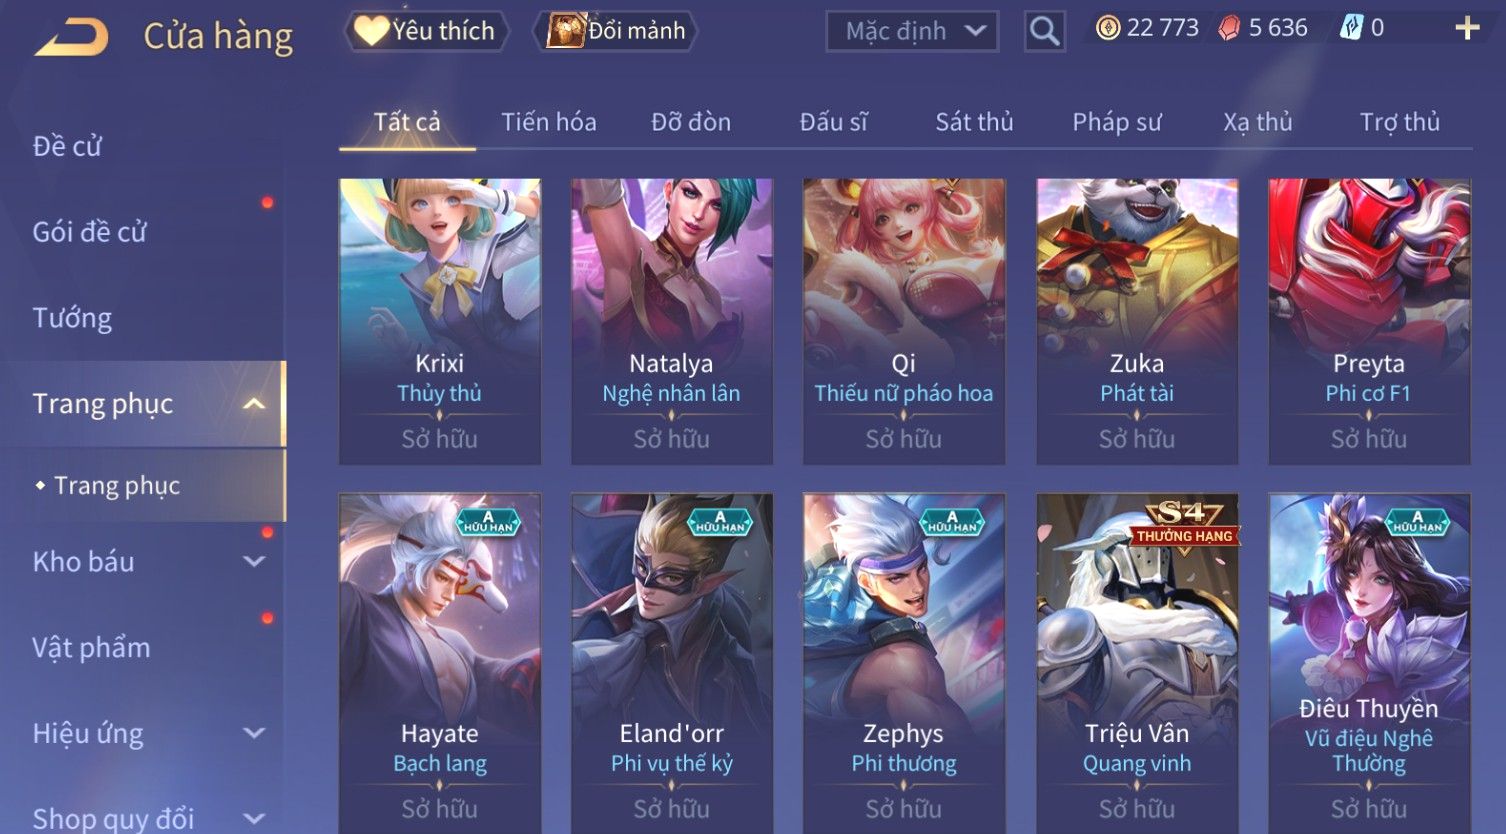Click the plus icon to add currency
The width and height of the screenshot is (1506, 834).
[x=1467, y=28]
